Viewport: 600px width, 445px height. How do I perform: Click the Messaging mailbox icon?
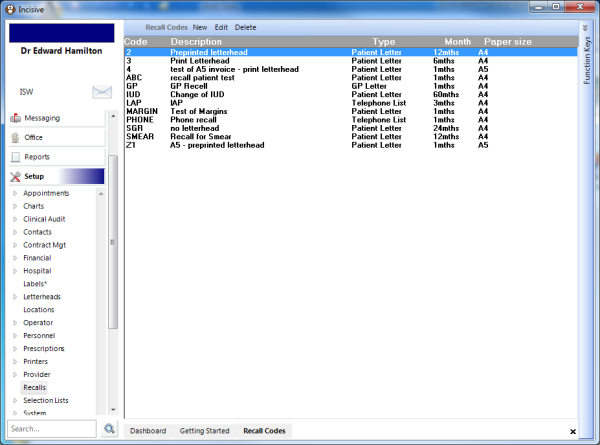[15, 118]
